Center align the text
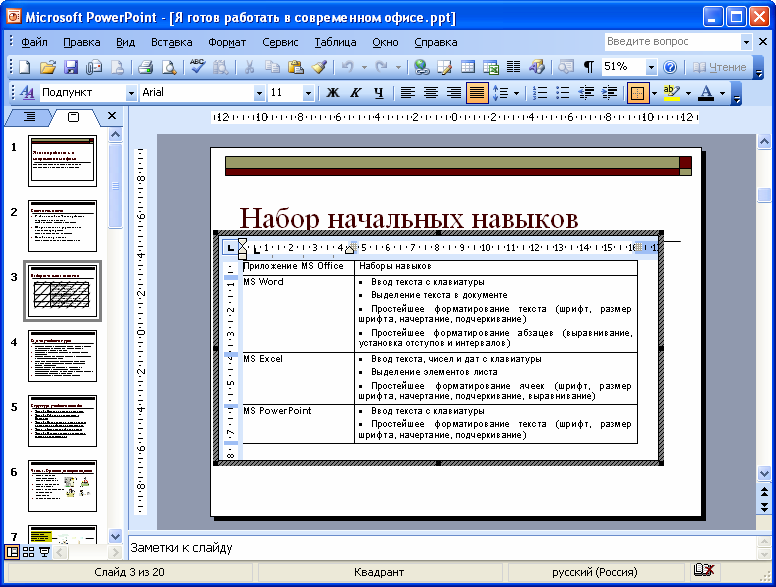 point(431,93)
